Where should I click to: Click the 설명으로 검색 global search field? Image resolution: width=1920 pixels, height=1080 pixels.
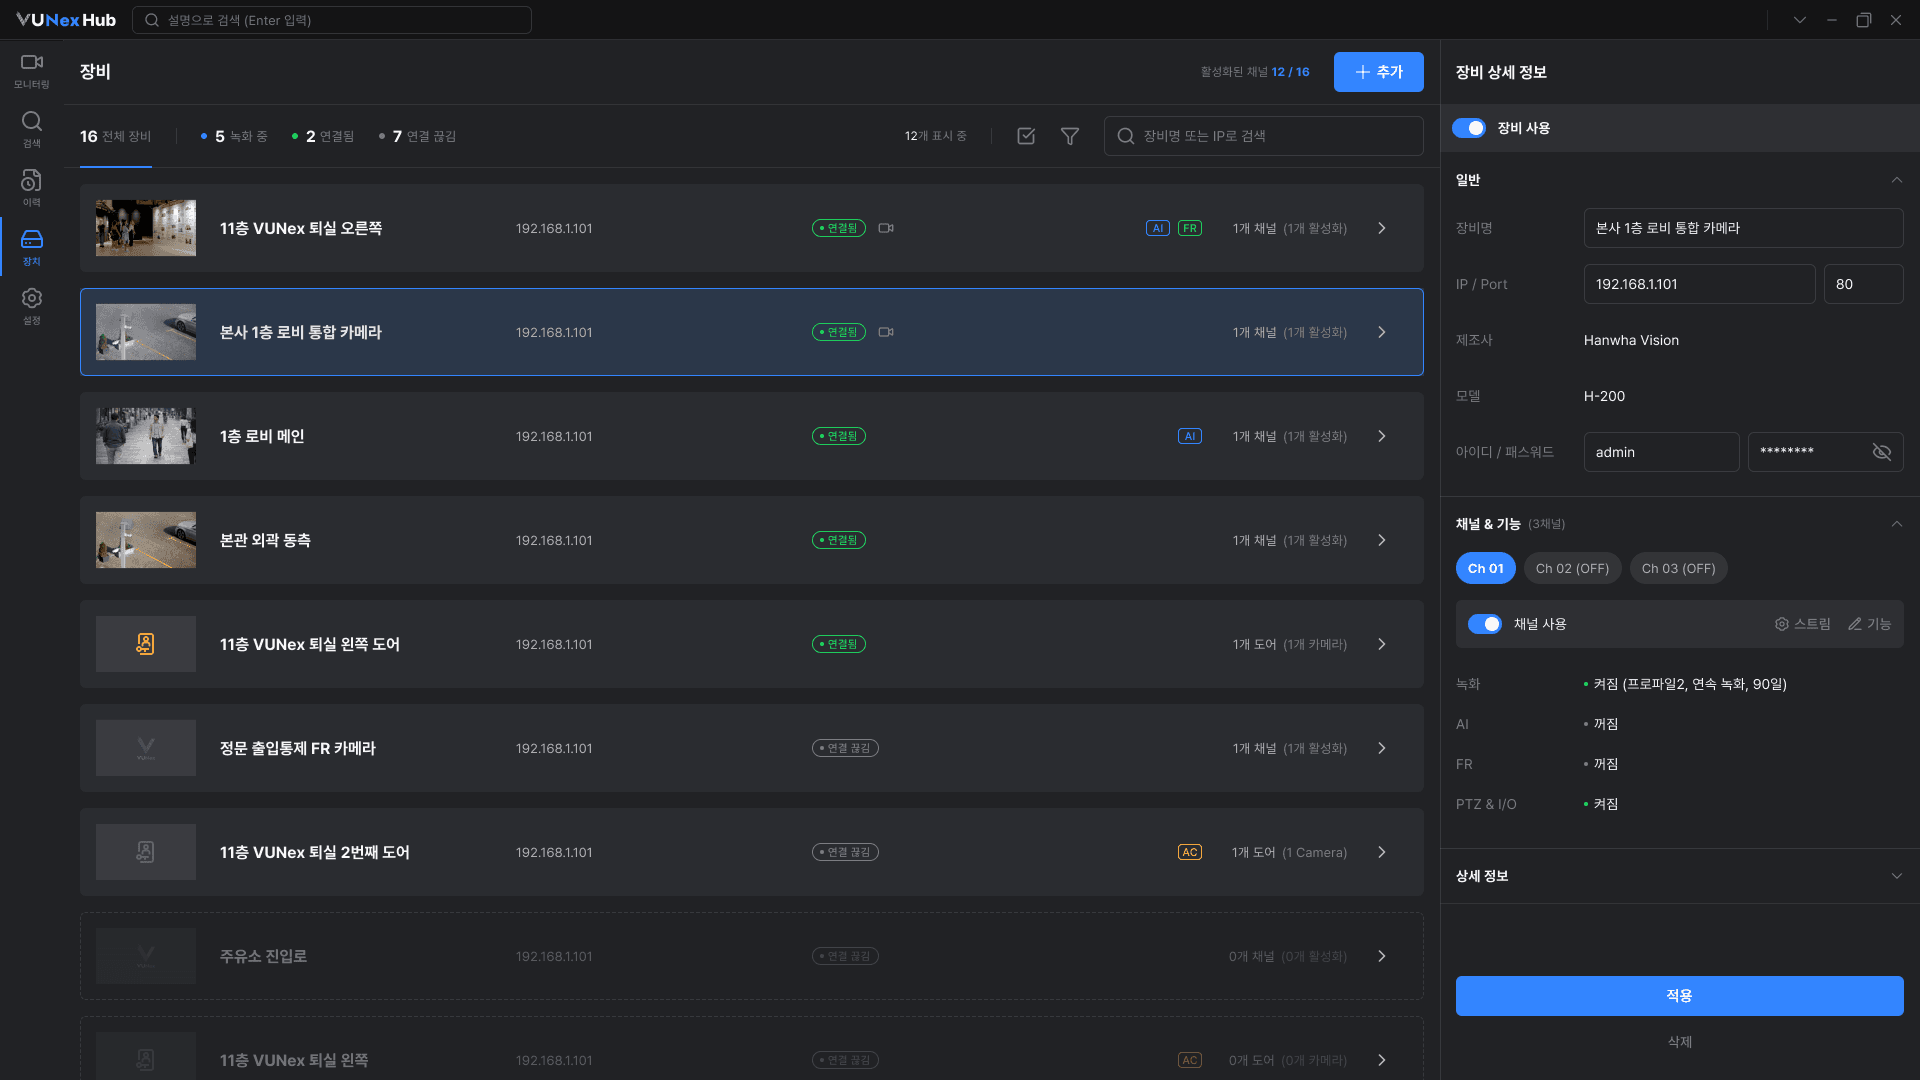coord(332,20)
